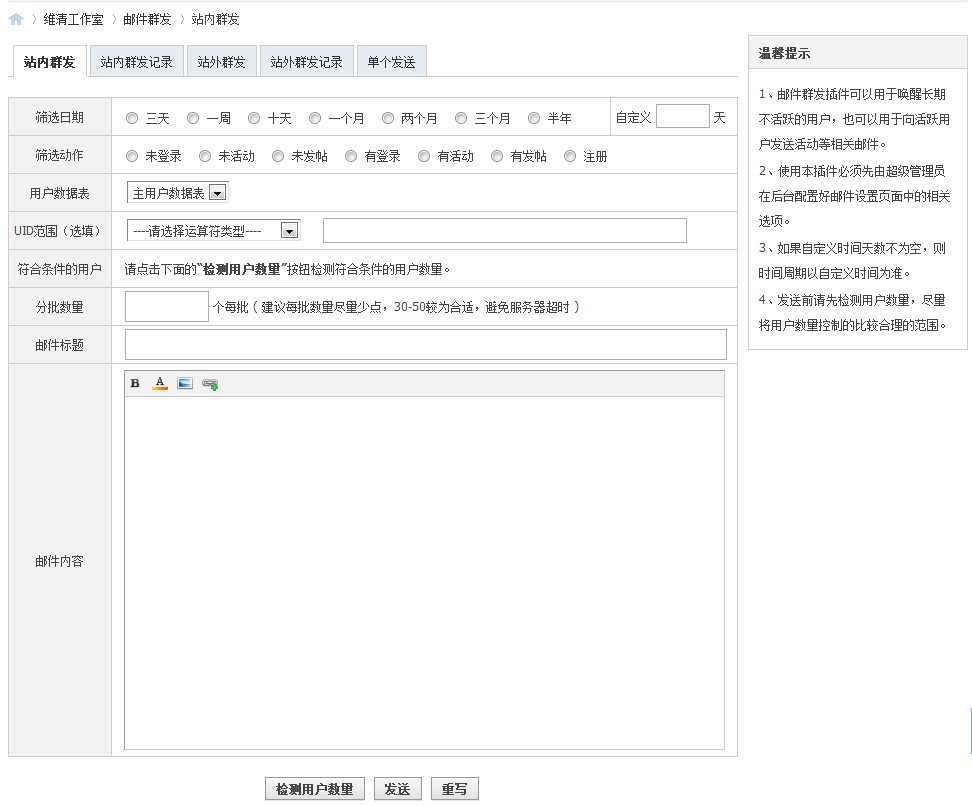This screenshot has height=806, width=972.
Task: Go to the 单个发送 tab
Action: coord(391,62)
